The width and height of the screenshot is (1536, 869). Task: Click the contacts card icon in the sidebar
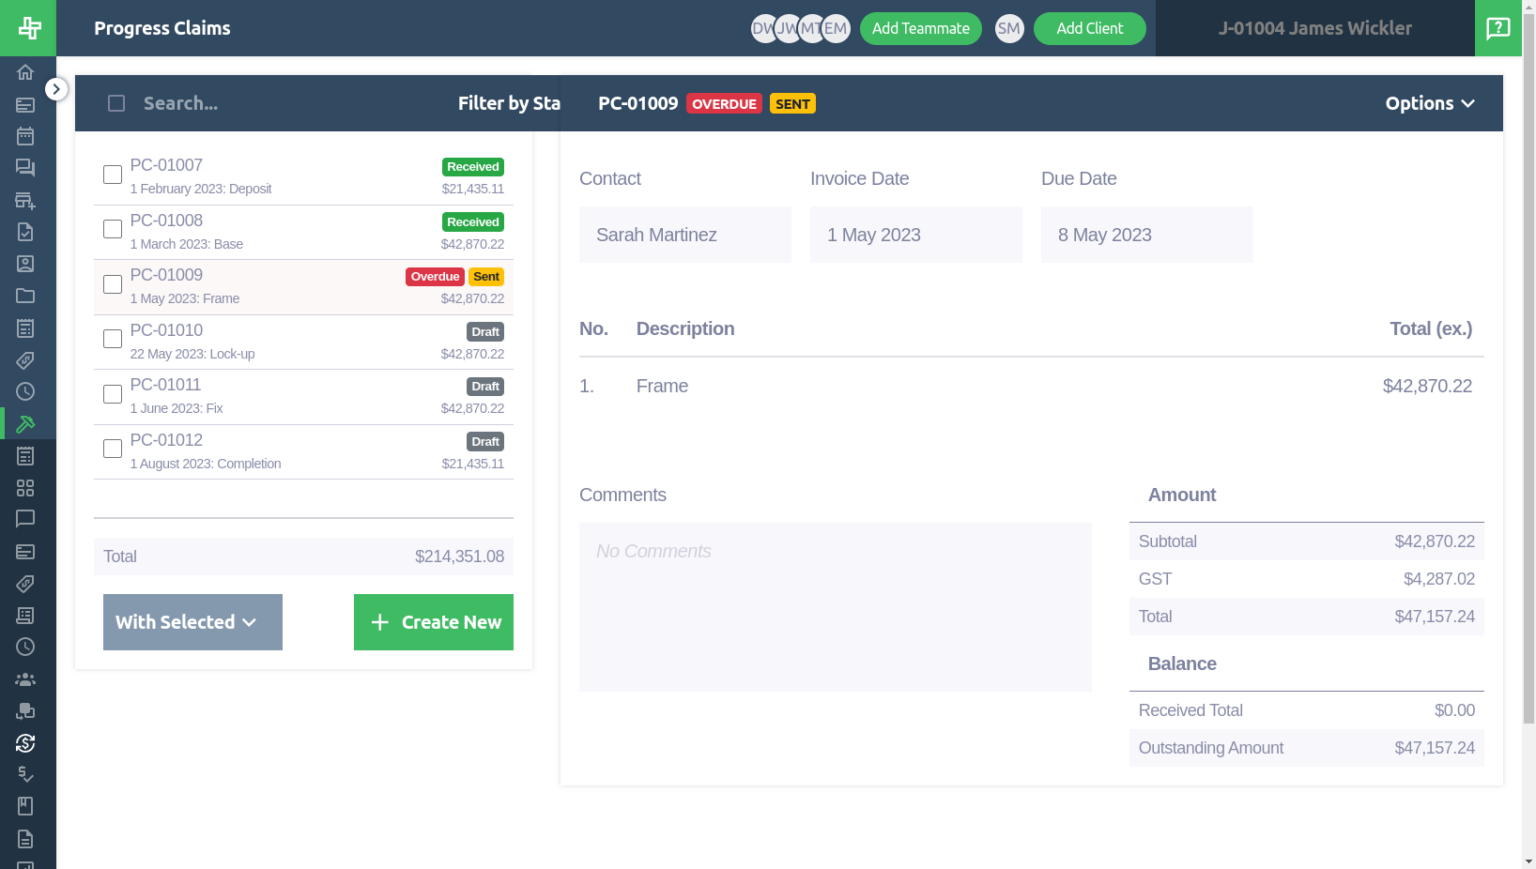pyautogui.click(x=25, y=263)
